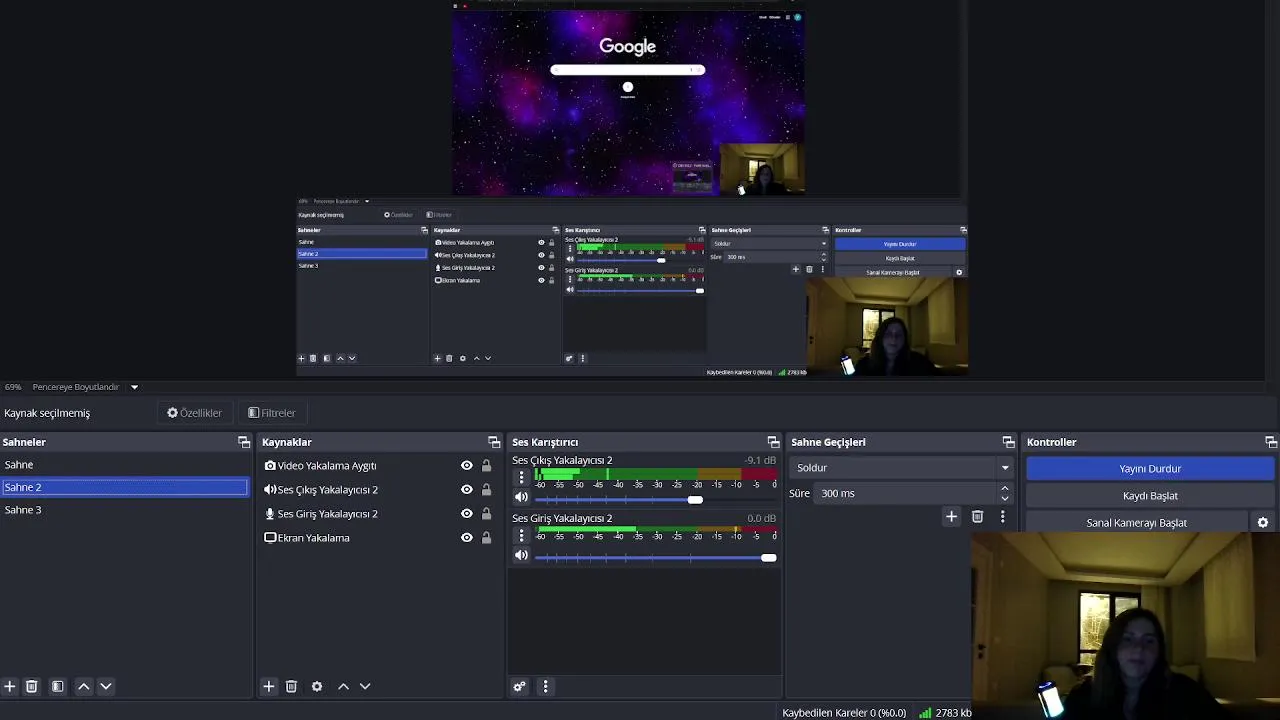Lock the Ses Çıkış Yakalayıcısı 2 source
1280x720 pixels.
486,489
